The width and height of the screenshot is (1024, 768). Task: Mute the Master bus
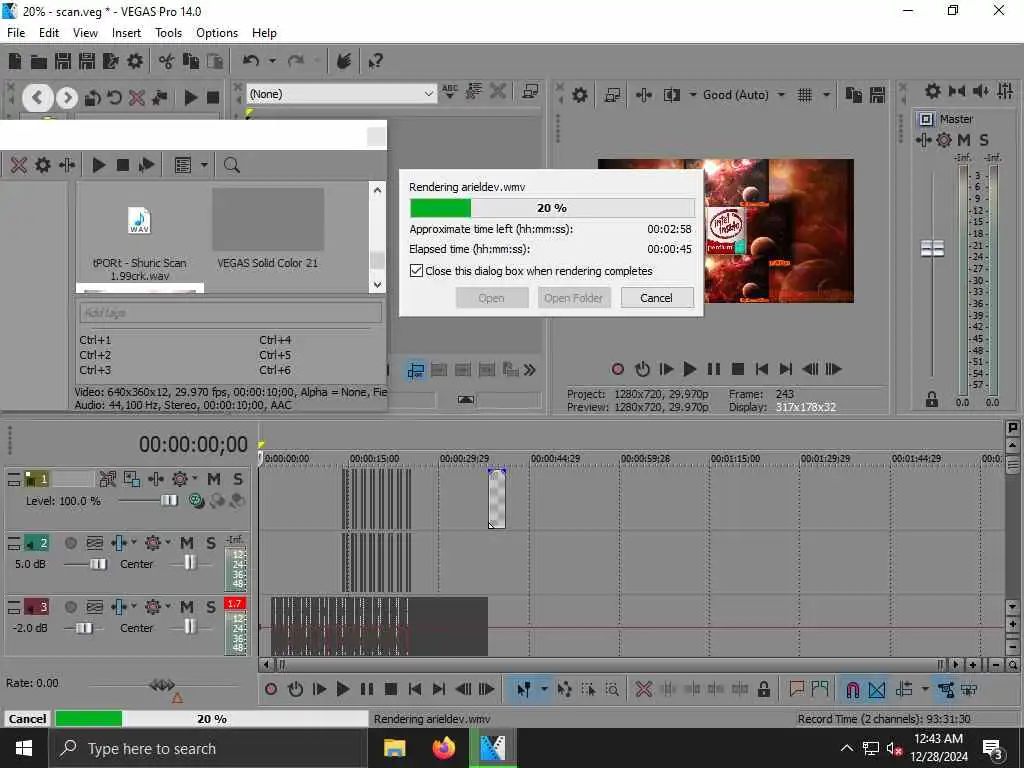[963, 140]
